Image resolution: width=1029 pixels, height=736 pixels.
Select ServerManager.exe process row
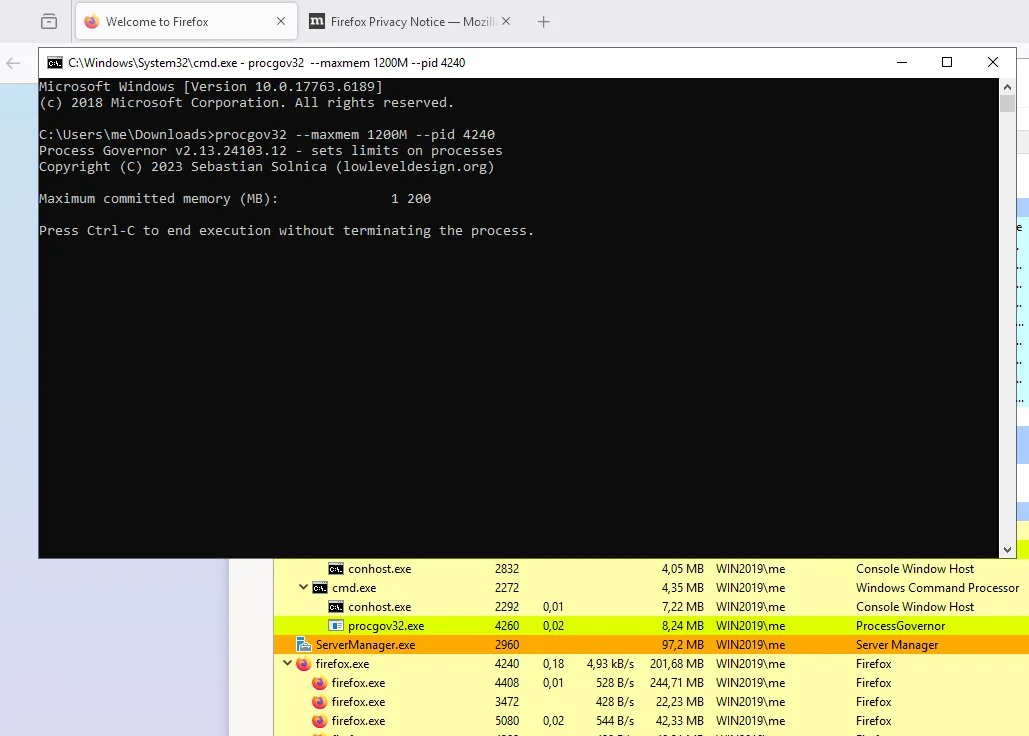click(651, 645)
